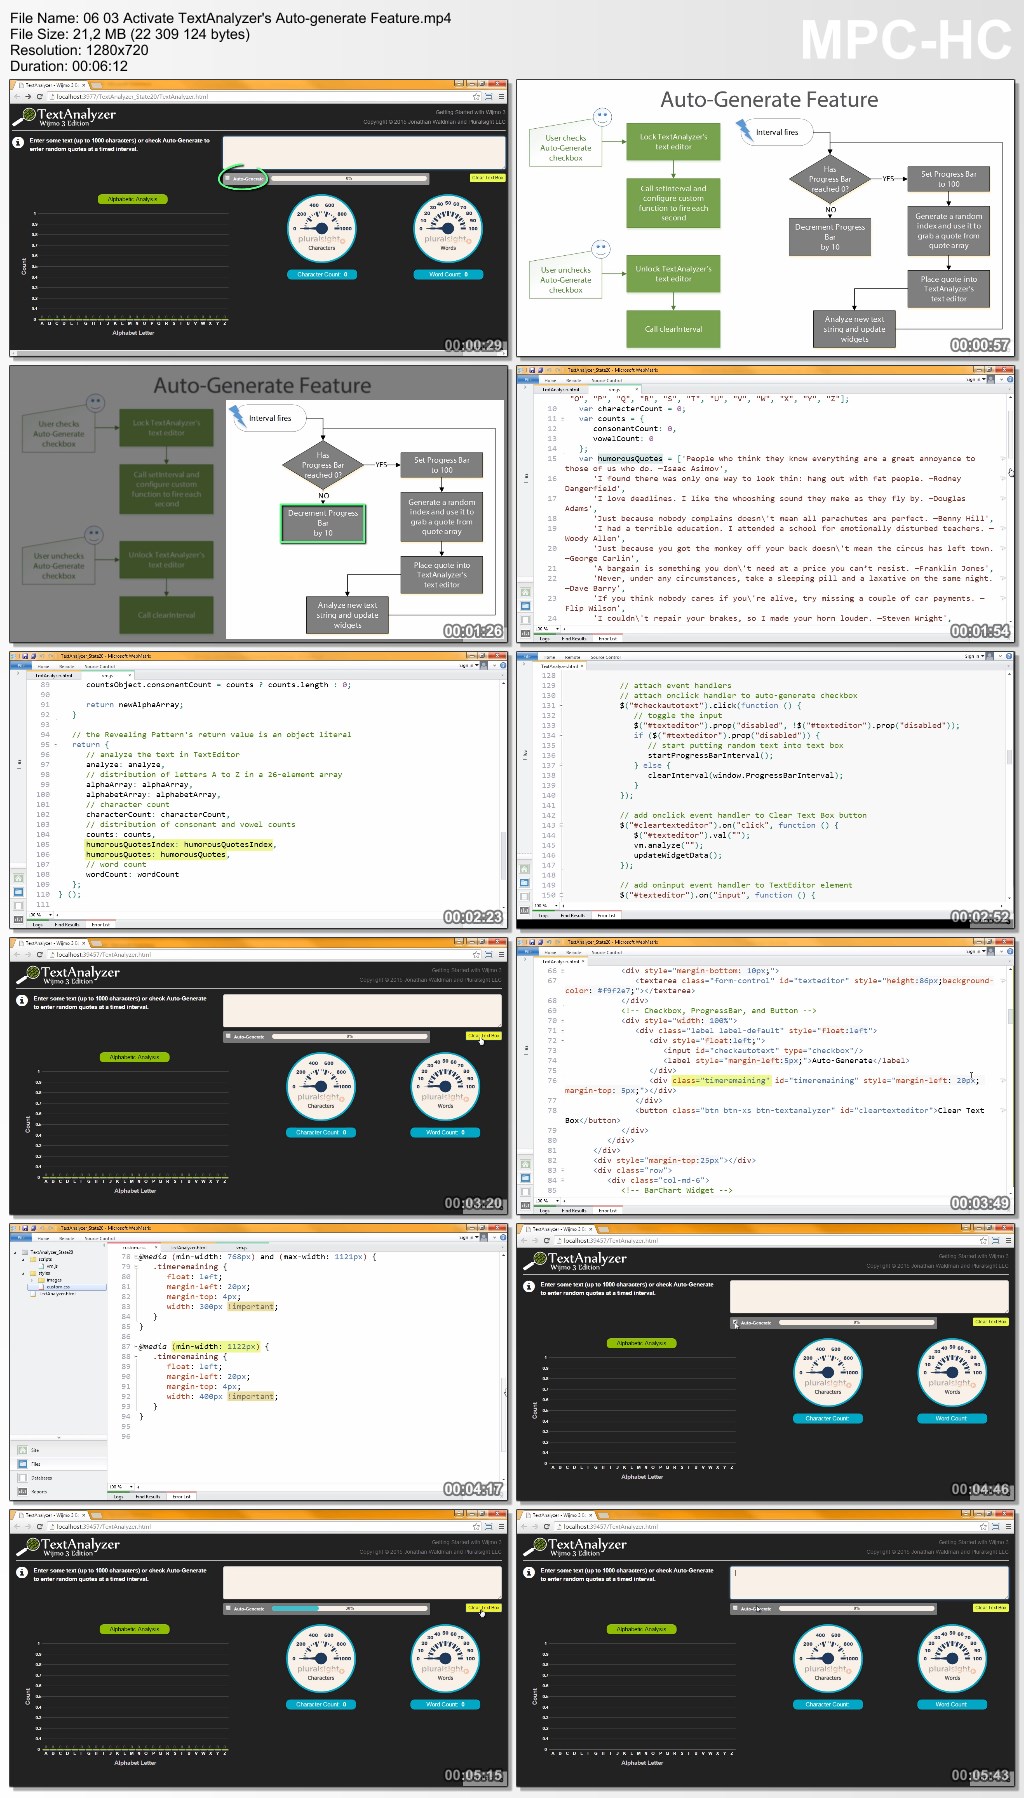Click browser back arrow in 00:00:29 thumbnail
The image size is (1024, 1798).
pos(16,97)
